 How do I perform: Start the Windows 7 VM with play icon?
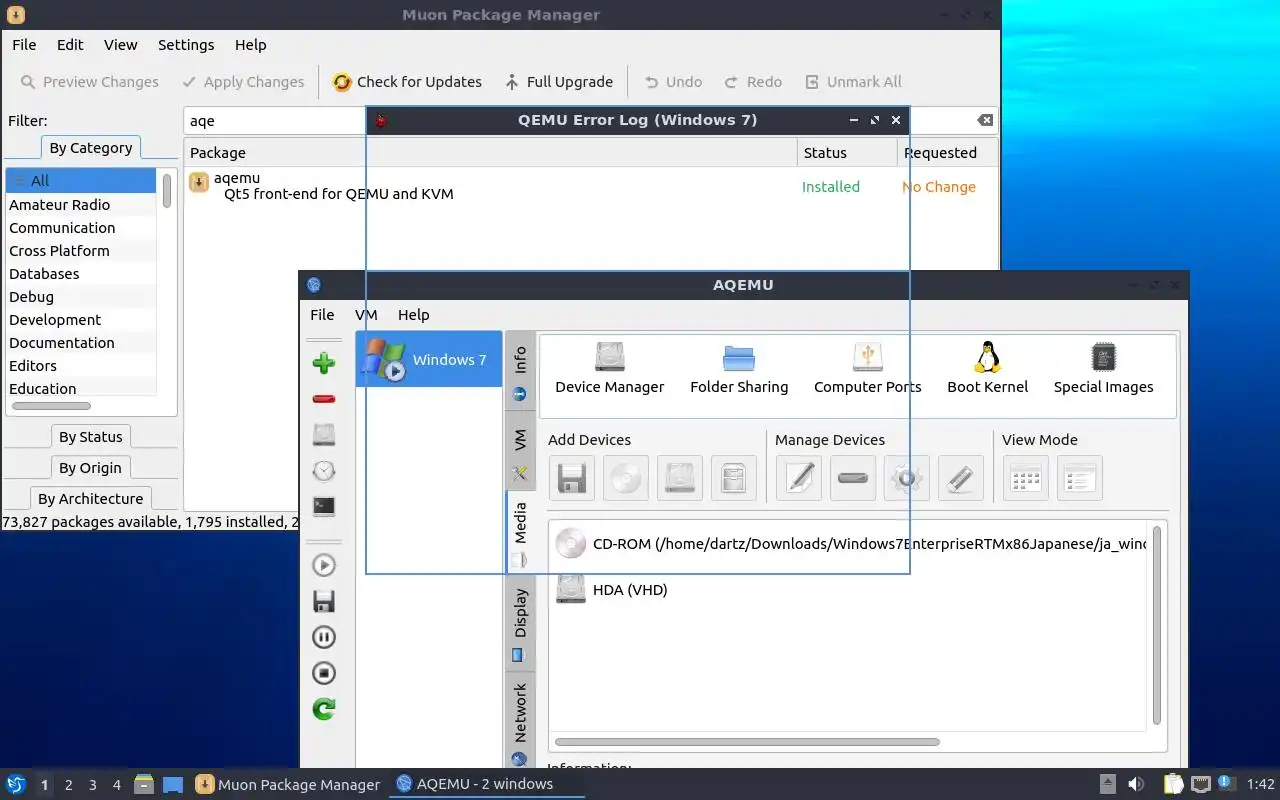(x=323, y=565)
